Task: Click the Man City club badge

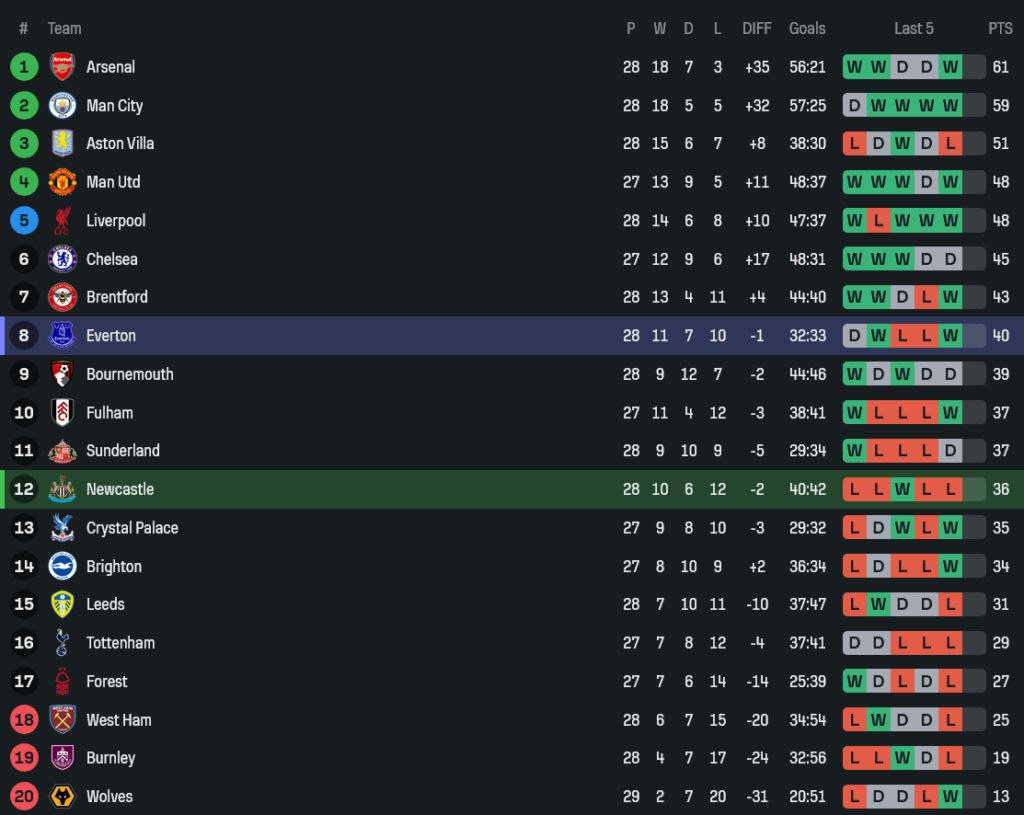Action: coord(62,105)
